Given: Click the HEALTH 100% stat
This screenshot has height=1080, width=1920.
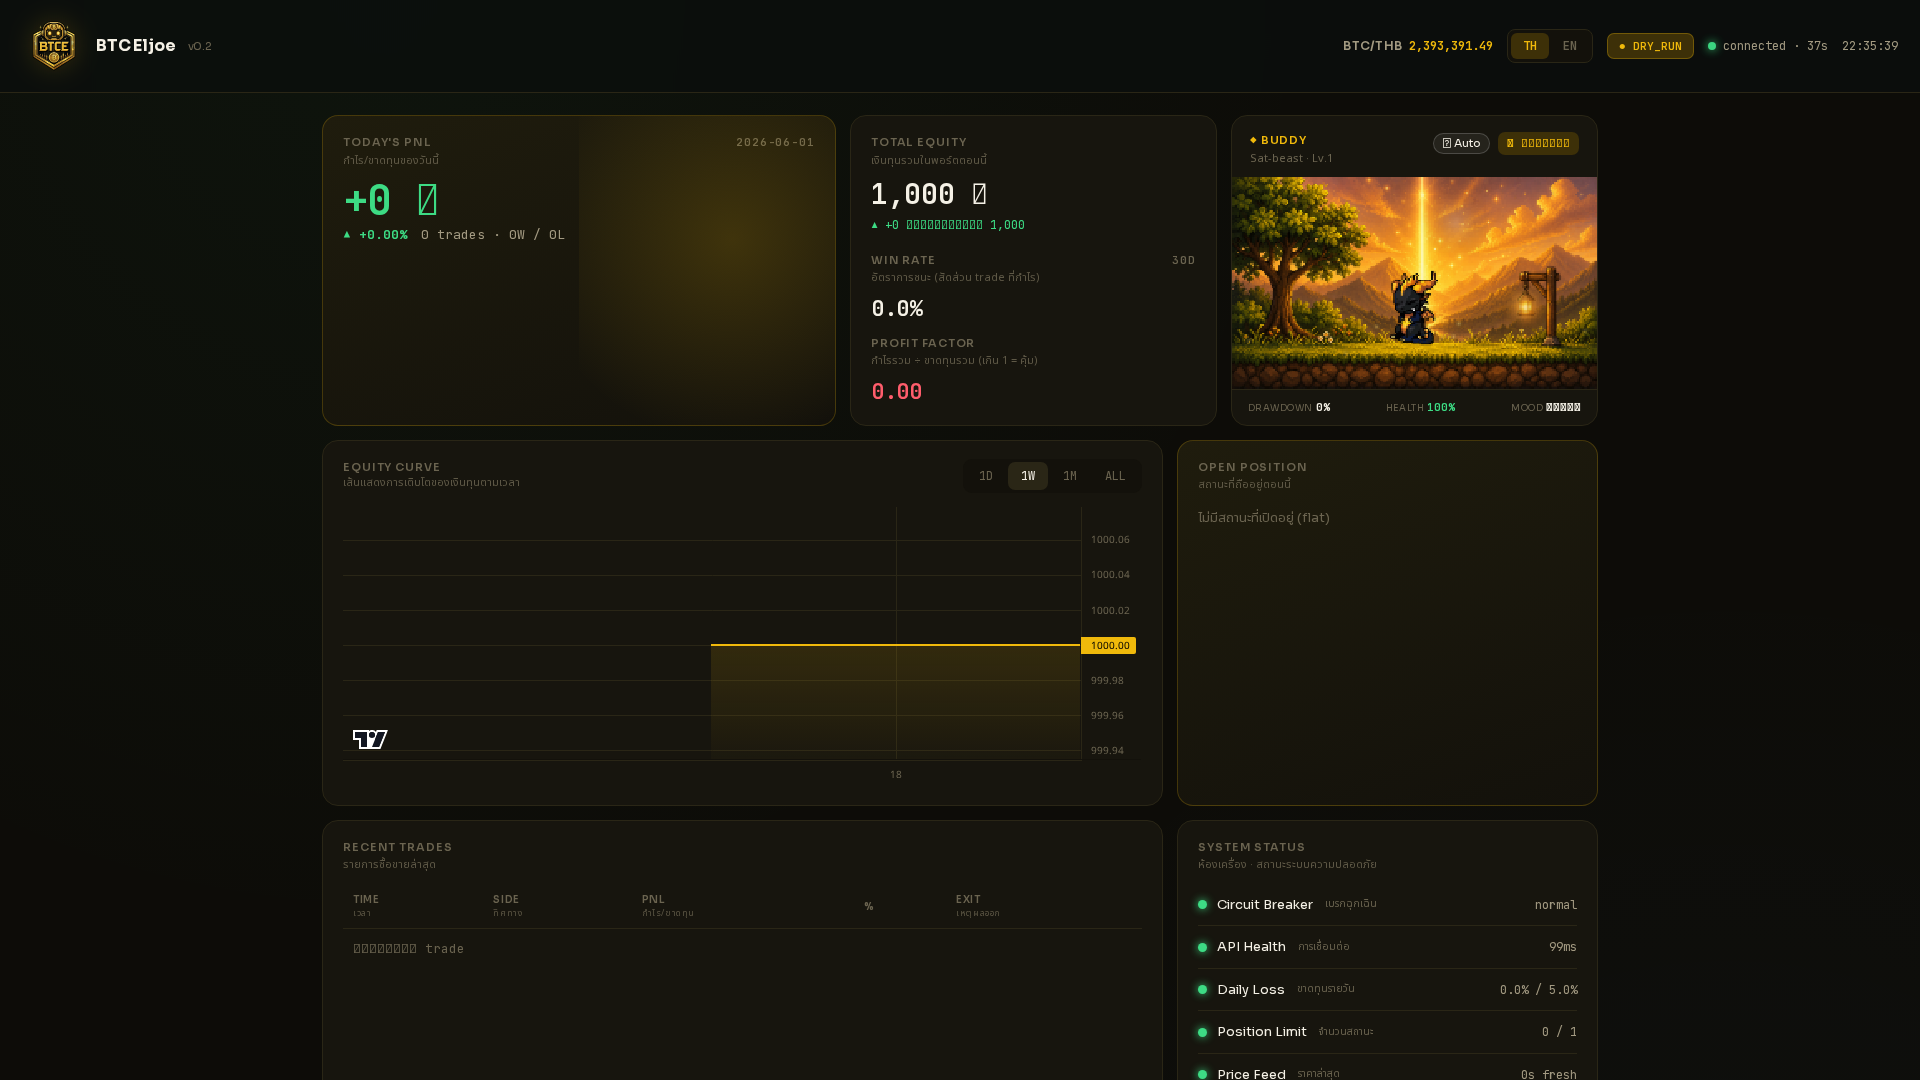Looking at the screenshot, I should click(x=1421, y=408).
